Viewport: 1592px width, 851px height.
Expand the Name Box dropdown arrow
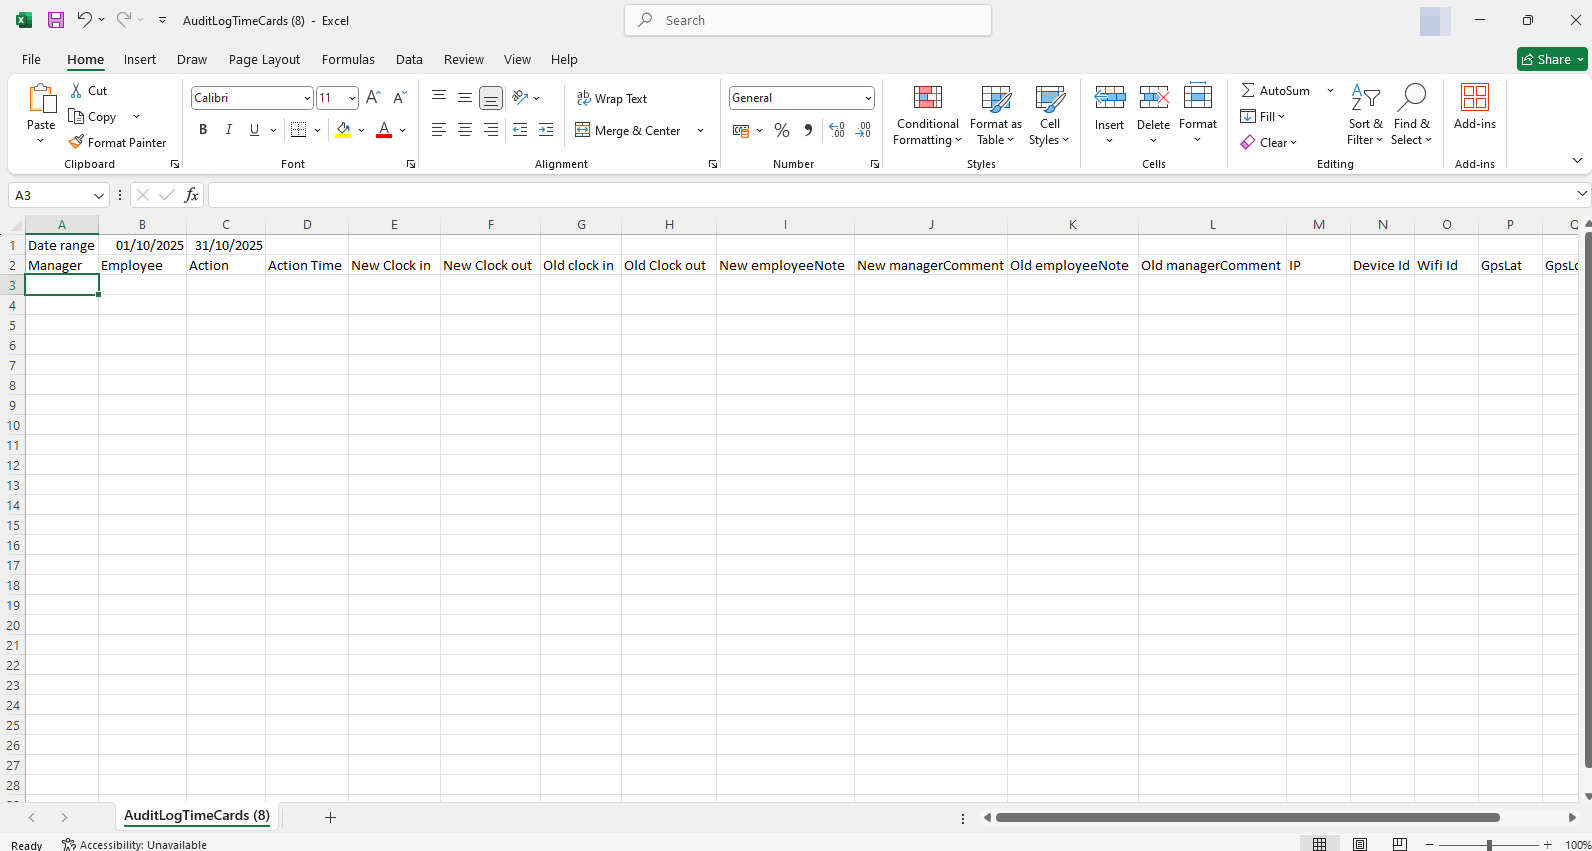(98, 195)
